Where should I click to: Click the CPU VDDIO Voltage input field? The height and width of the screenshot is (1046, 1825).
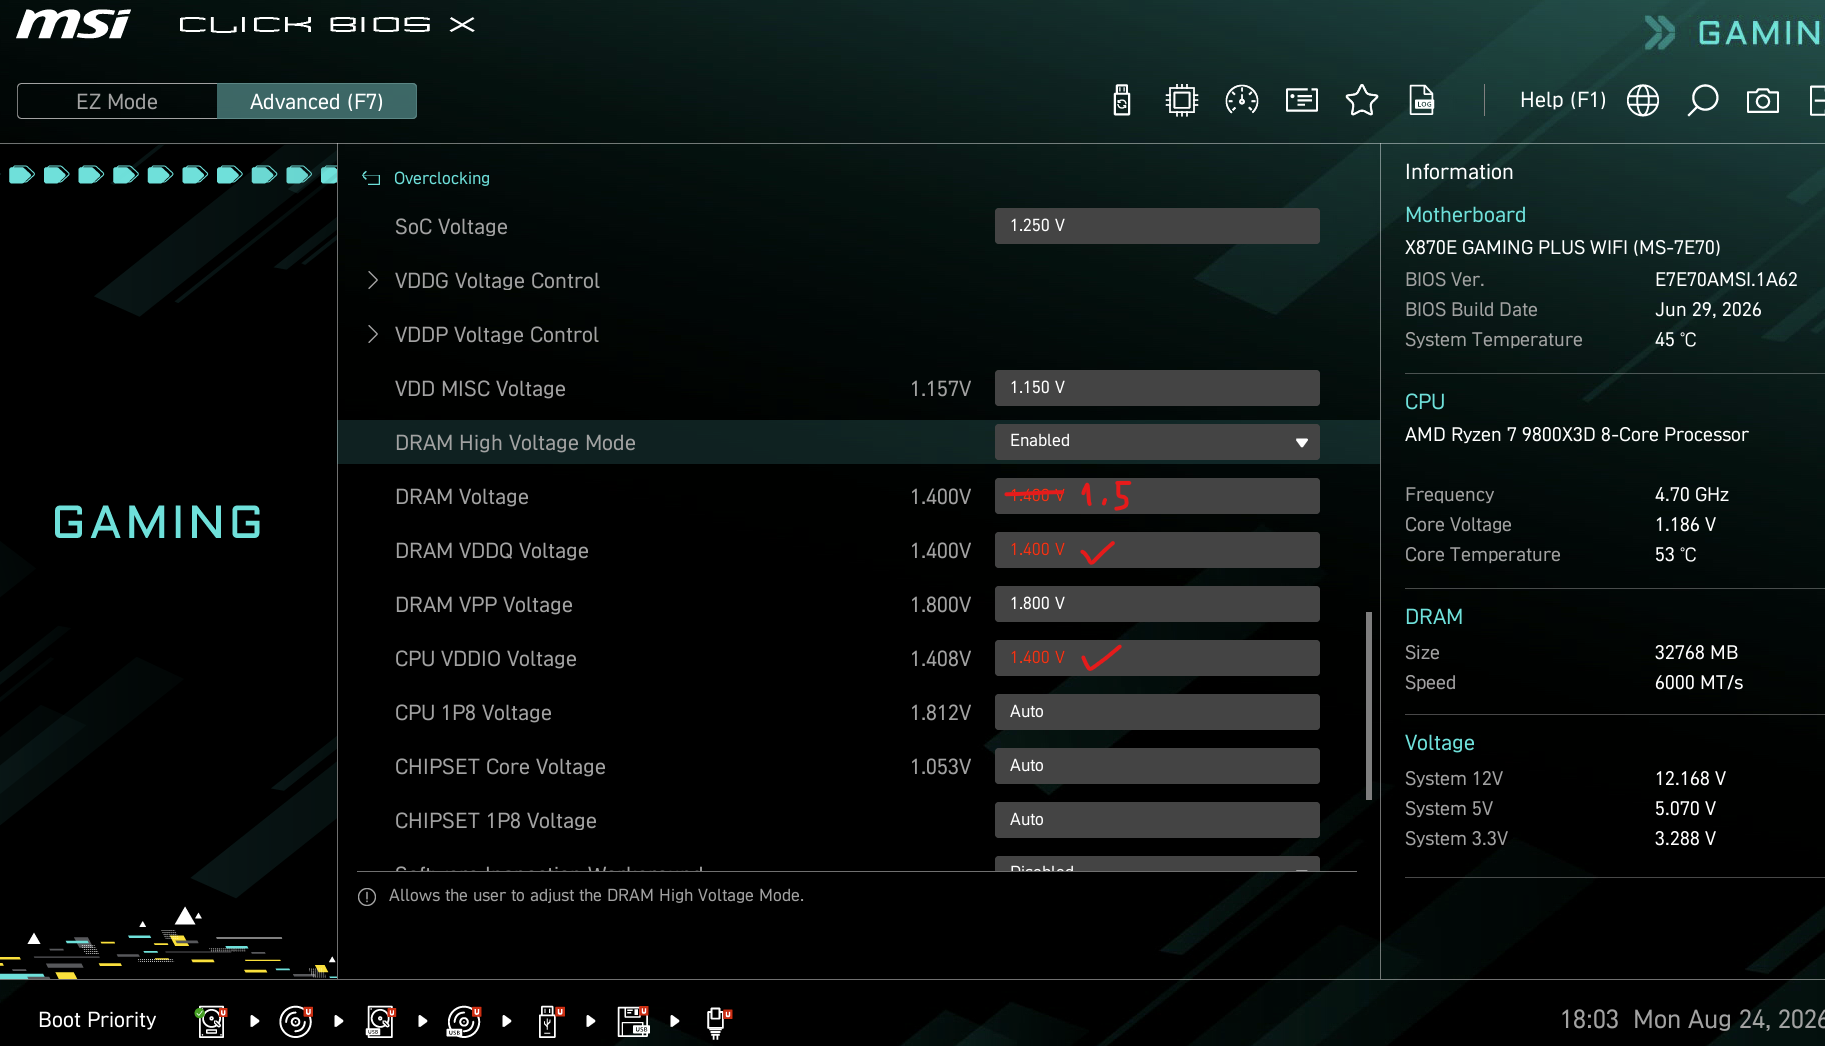(1157, 658)
